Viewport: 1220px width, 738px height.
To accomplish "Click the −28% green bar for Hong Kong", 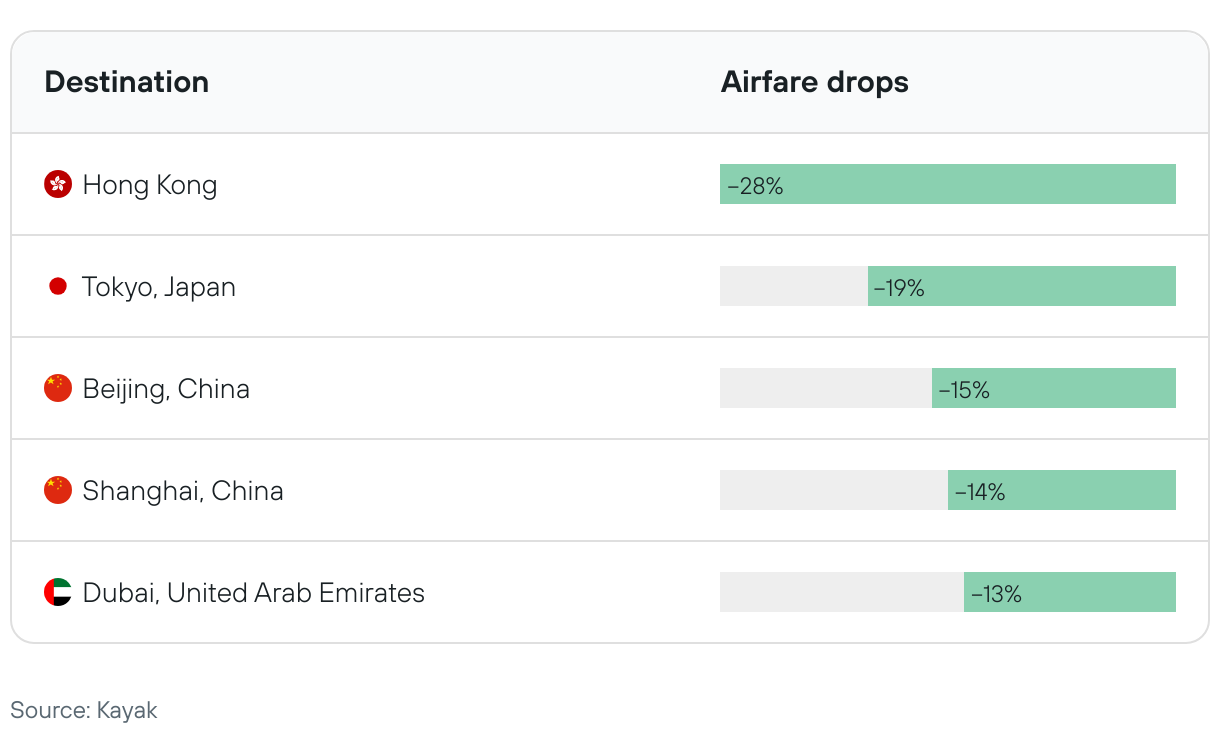I will tap(947, 185).
